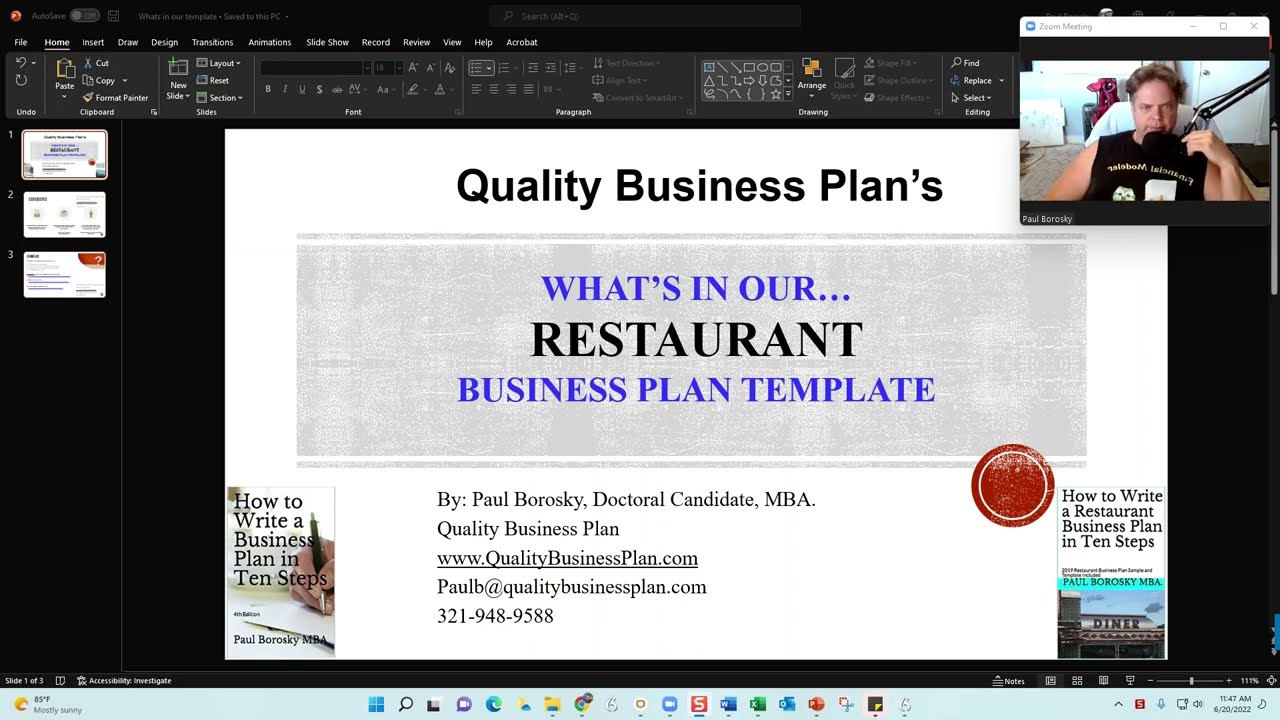Click the Redo icon
Image resolution: width=1280 pixels, height=720 pixels.
(21, 80)
